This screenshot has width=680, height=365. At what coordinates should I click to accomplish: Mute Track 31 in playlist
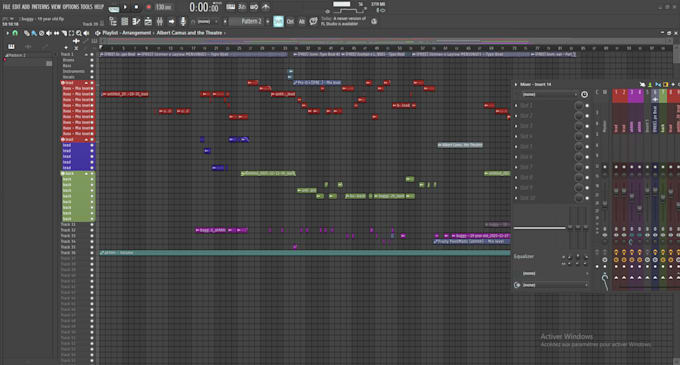(x=92, y=225)
